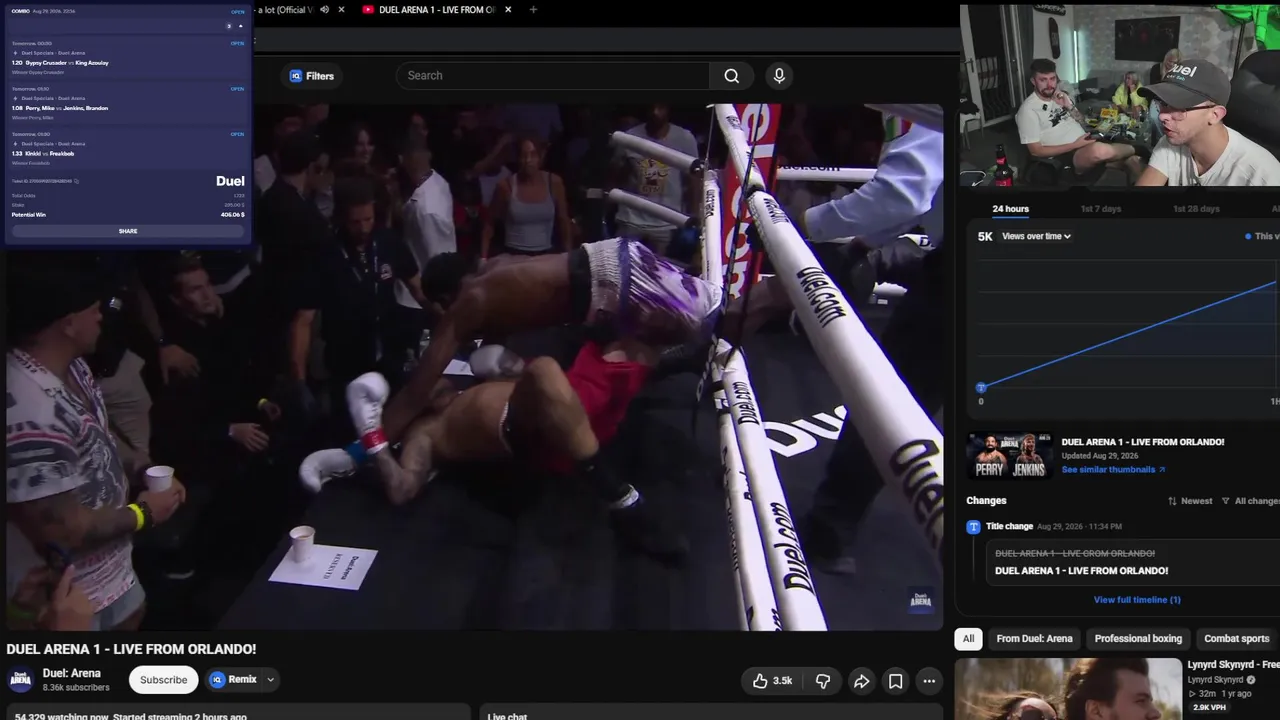Open the three-dot more actions menu
Screen dimensions: 1280x720
pyautogui.click(x=929, y=681)
